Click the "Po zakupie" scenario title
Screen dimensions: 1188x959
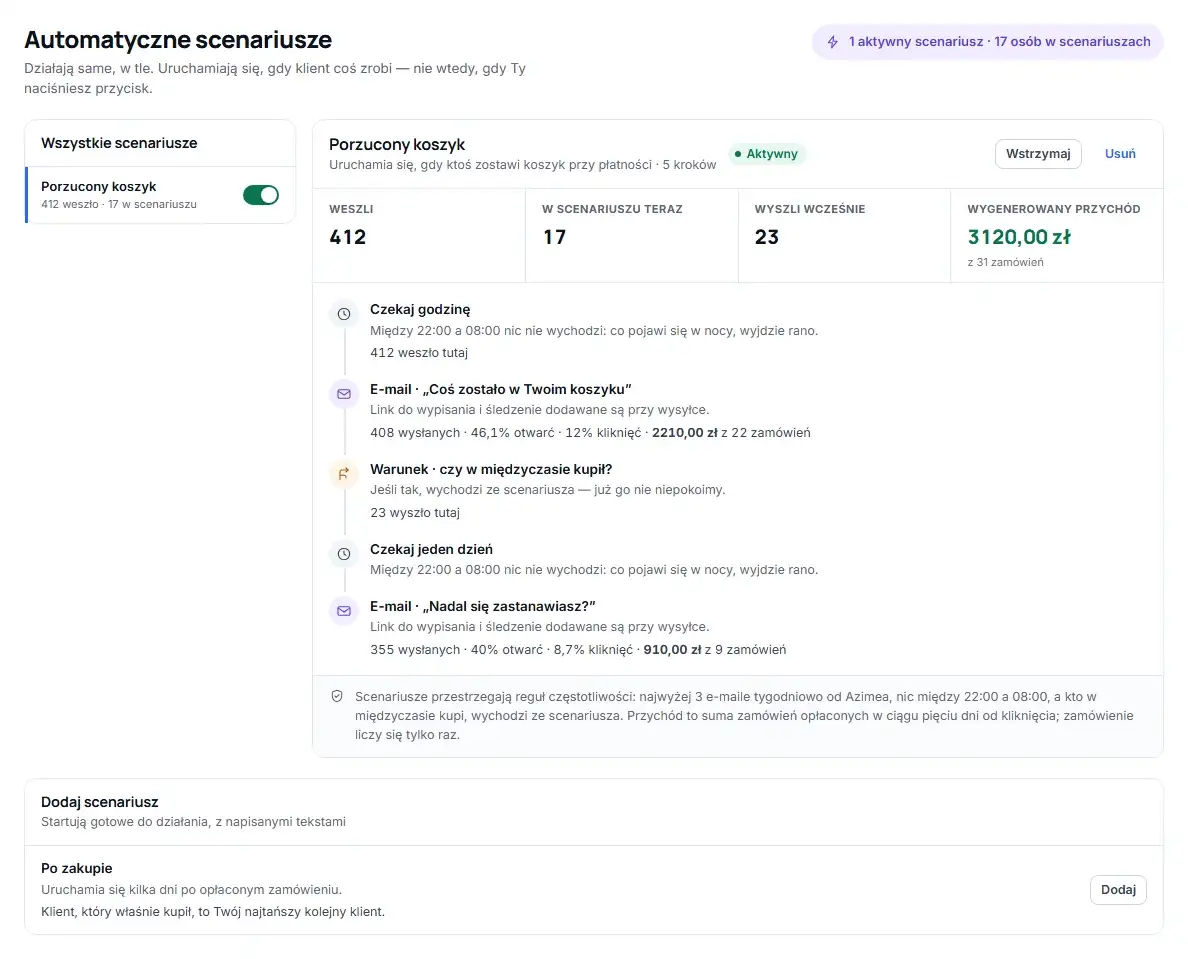pos(77,868)
